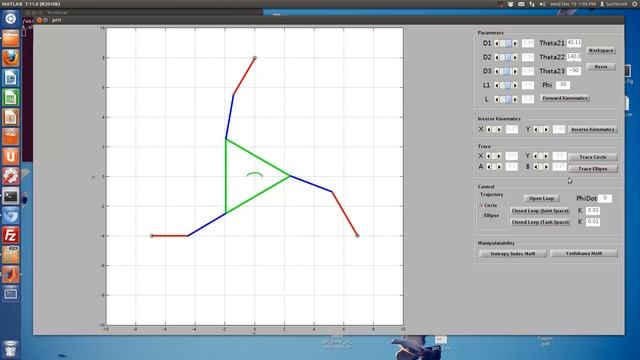Click the Theta21 input field
Image resolution: width=640 pixels, height=360 pixels.
pyautogui.click(x=574, y=43)
